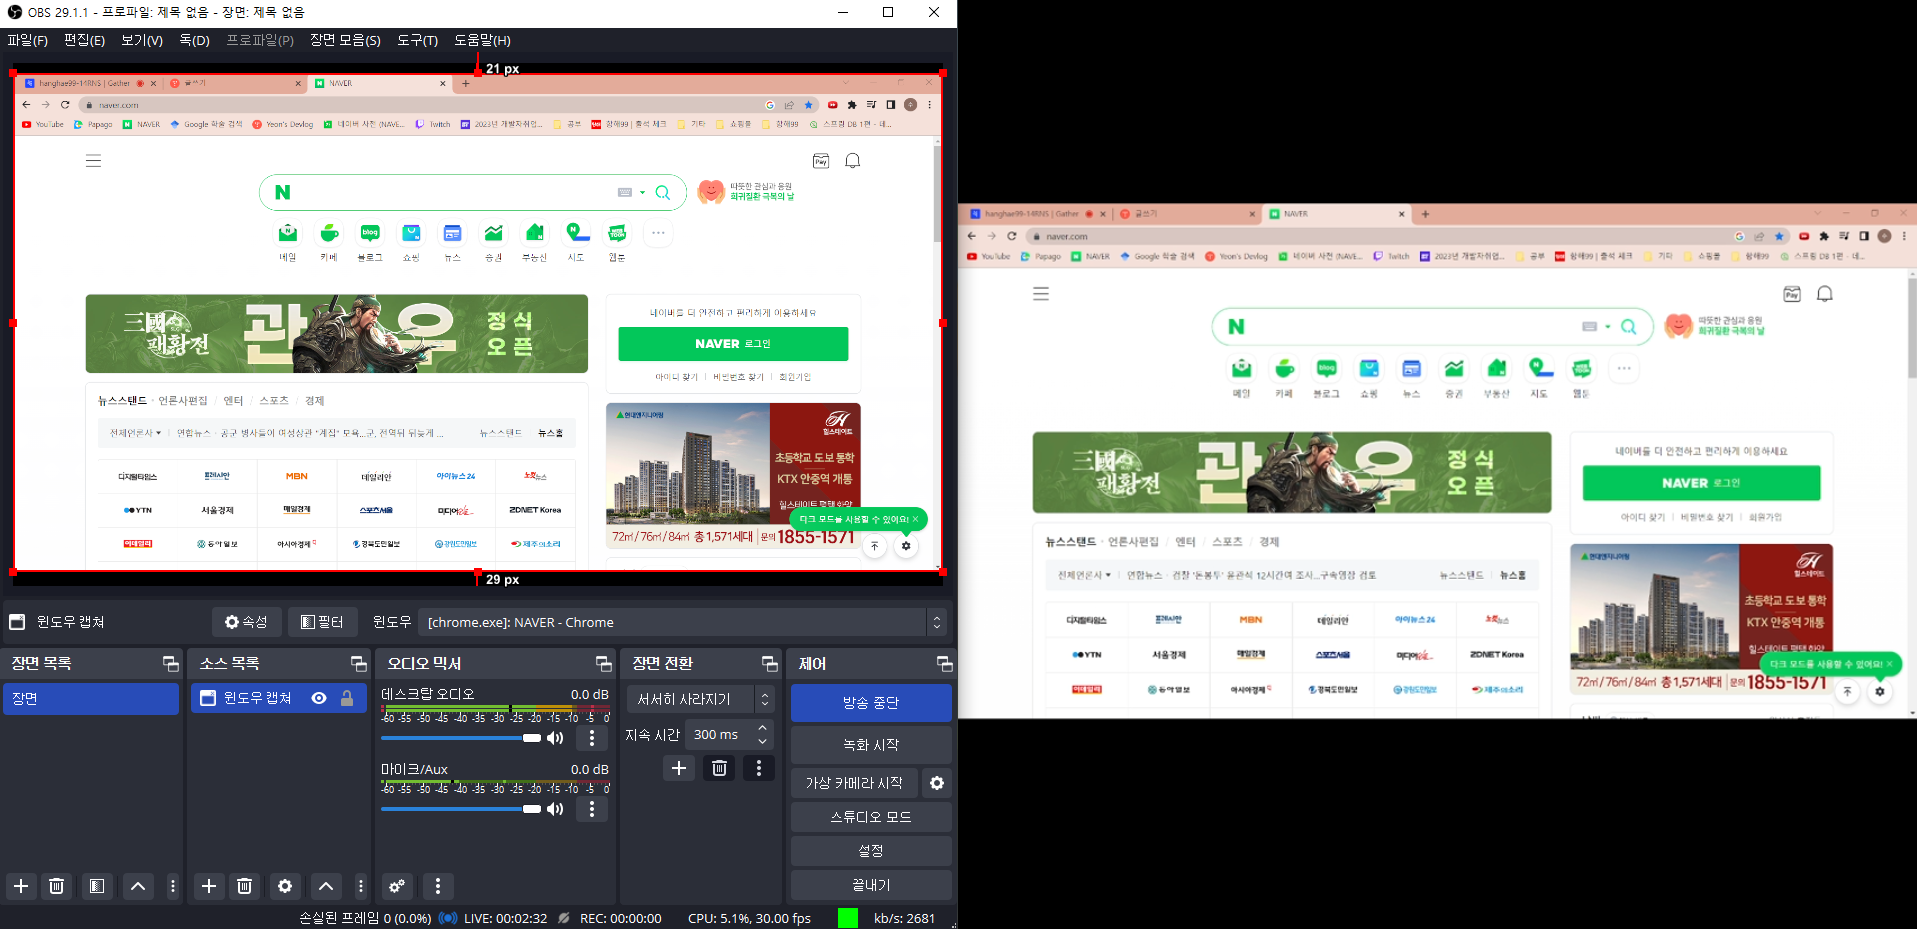Click the 녹화 시작 button
The image size is (1917, 929).
point(871,745)
